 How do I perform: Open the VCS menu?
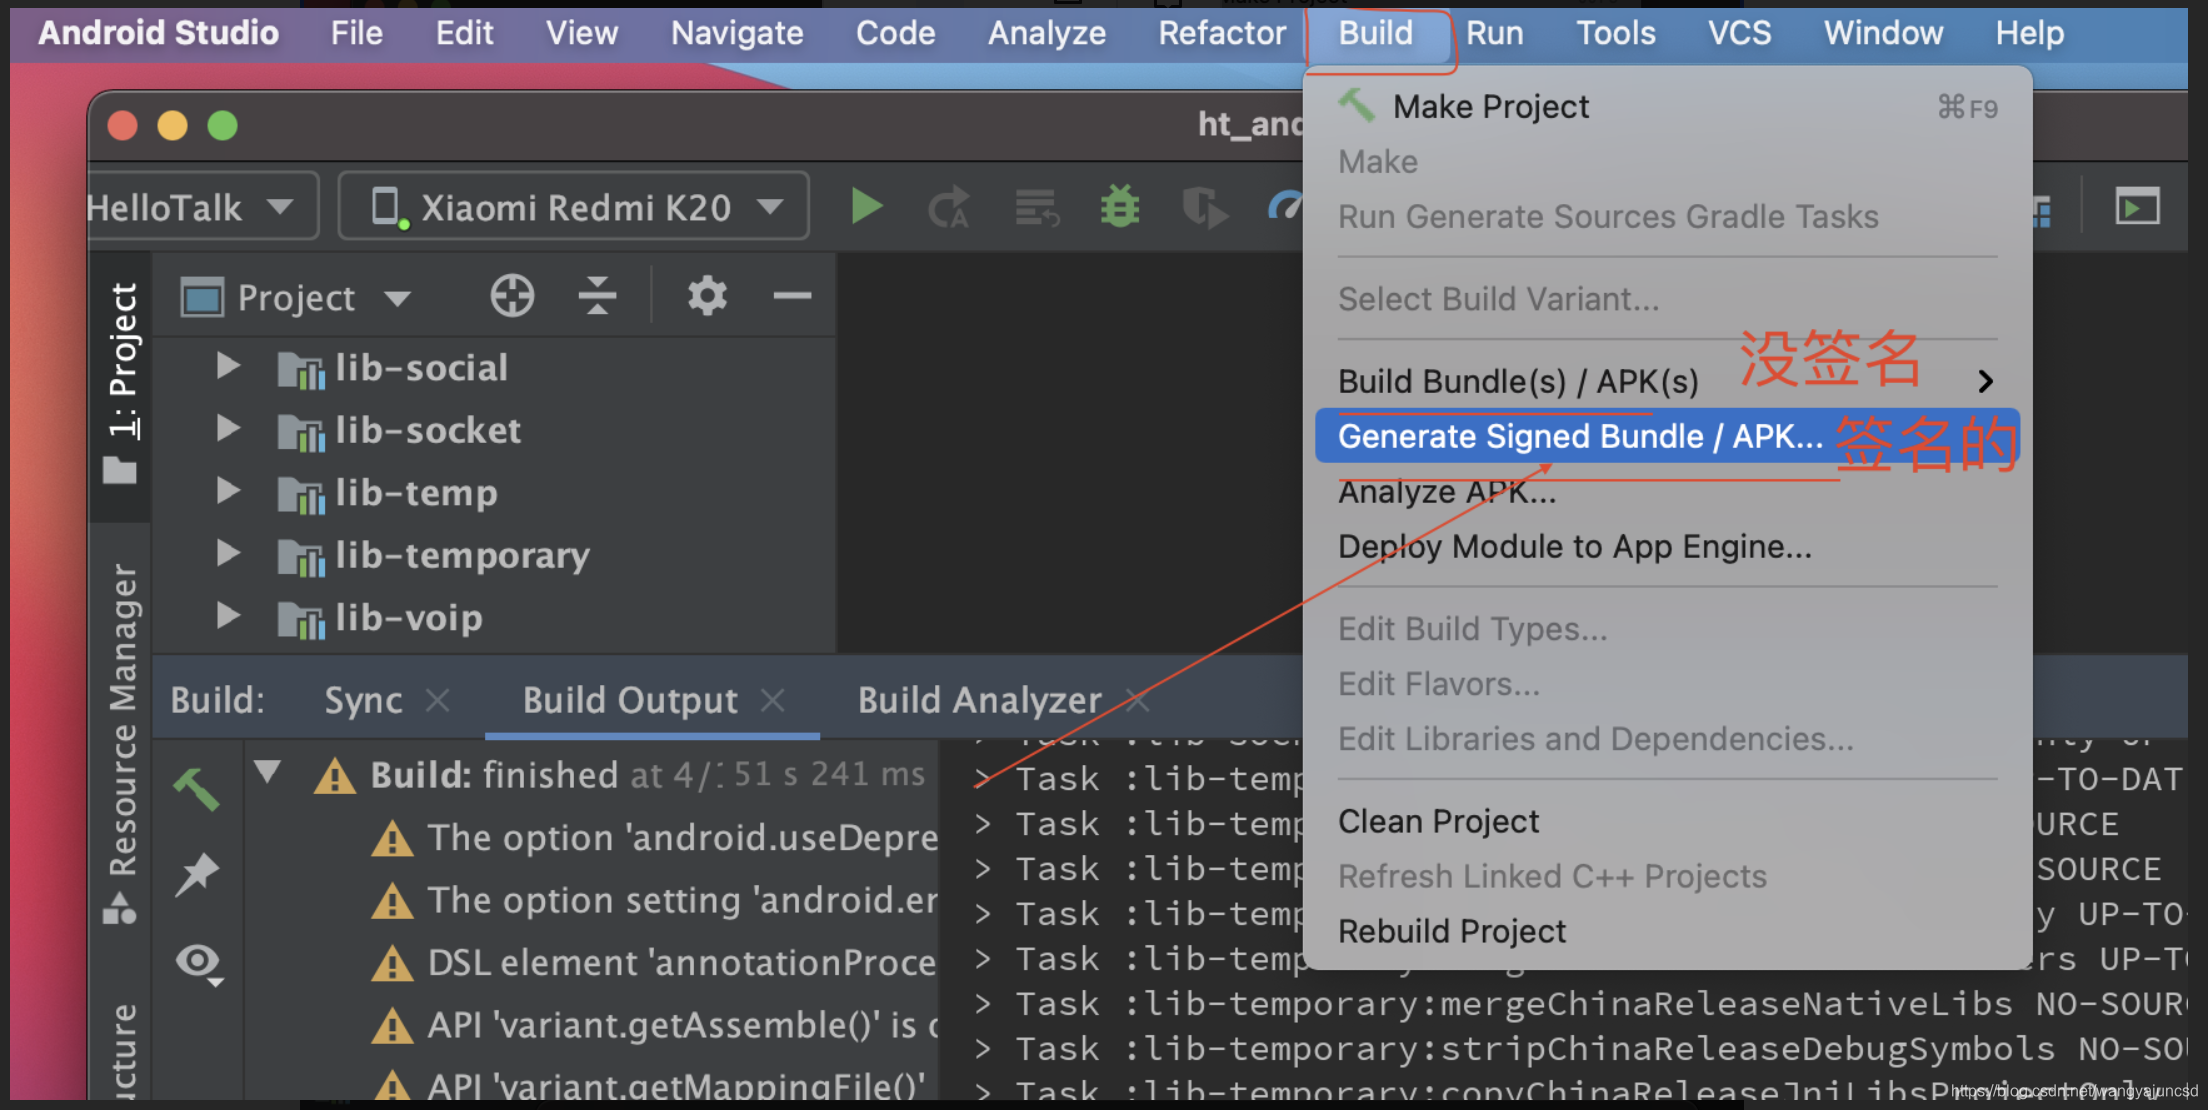point(1739,33)
